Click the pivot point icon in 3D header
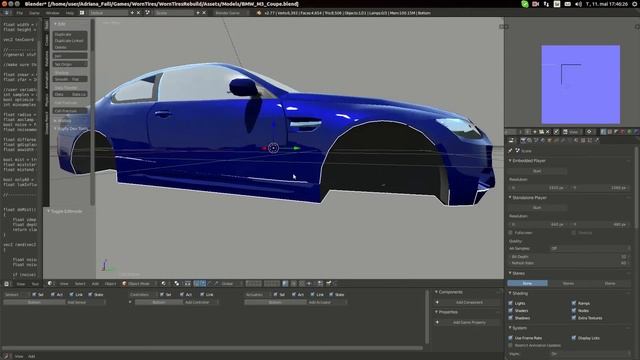Screen dimensions: 640x360 pyautogui.click(x=177, y=283)
